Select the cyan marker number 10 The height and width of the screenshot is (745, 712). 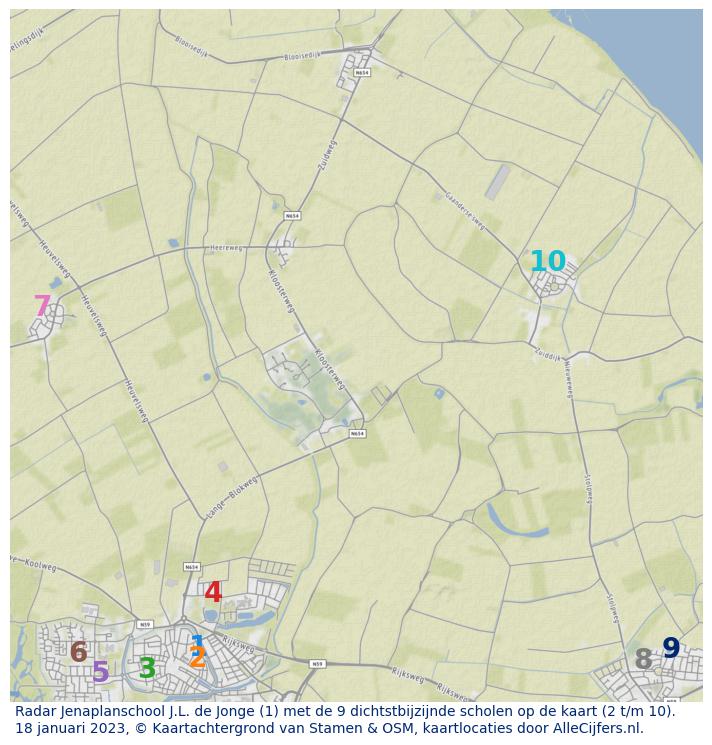click(547, 262)
